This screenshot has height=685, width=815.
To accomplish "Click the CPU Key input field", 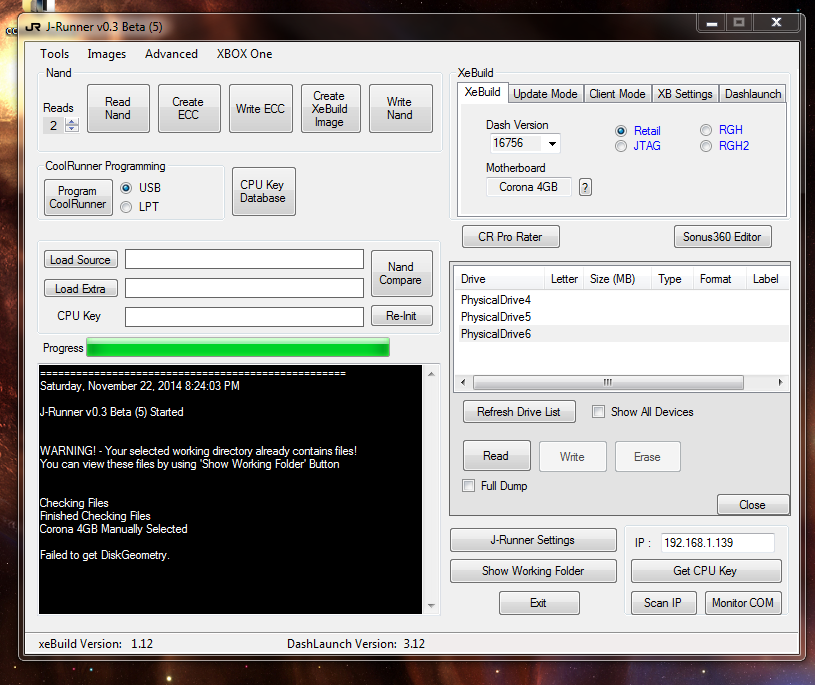I will tap(244, 317).
